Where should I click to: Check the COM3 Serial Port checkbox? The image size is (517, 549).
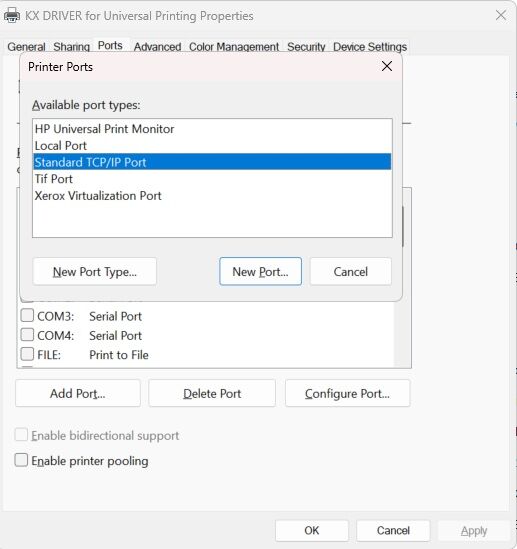click(27, 315)
